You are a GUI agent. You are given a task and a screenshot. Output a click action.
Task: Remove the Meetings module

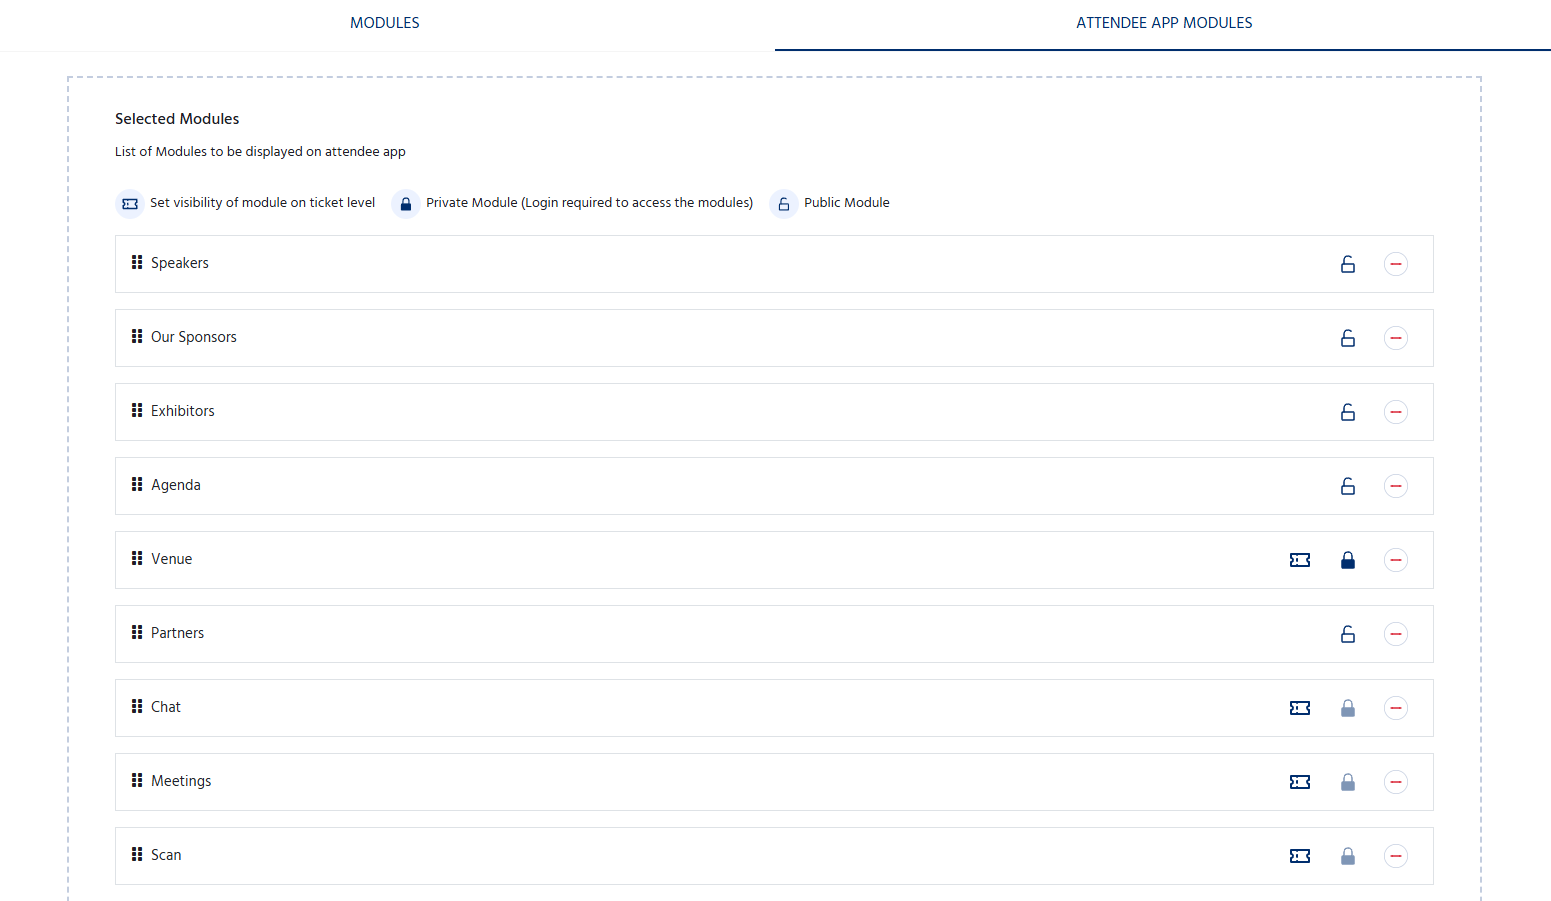coord(1396,782)
